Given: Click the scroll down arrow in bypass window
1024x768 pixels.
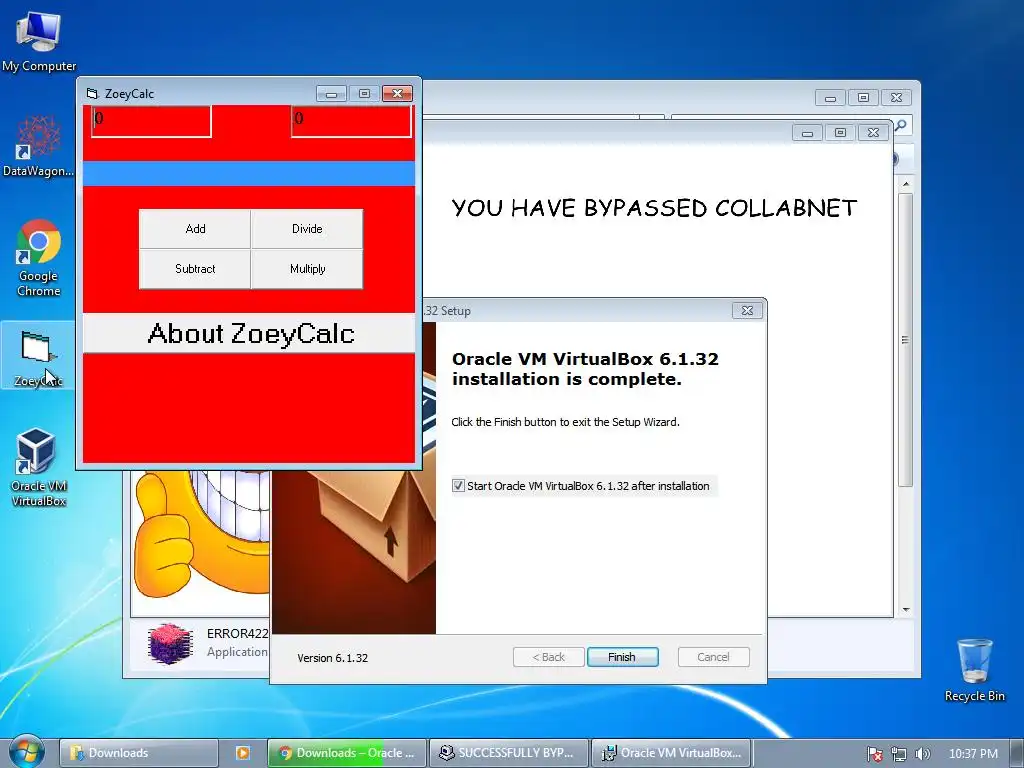Looking at the screenshot, I should point(906,609).
